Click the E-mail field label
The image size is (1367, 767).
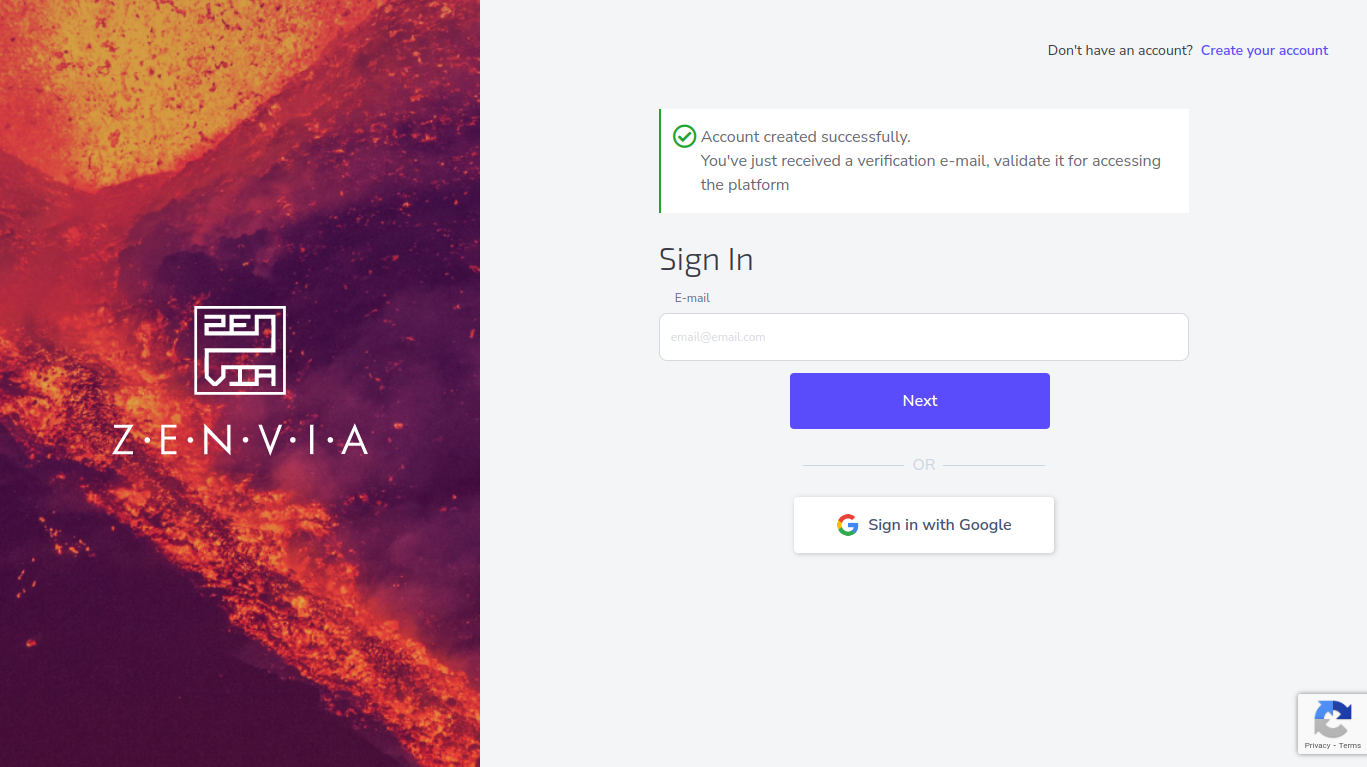point(692,298)
